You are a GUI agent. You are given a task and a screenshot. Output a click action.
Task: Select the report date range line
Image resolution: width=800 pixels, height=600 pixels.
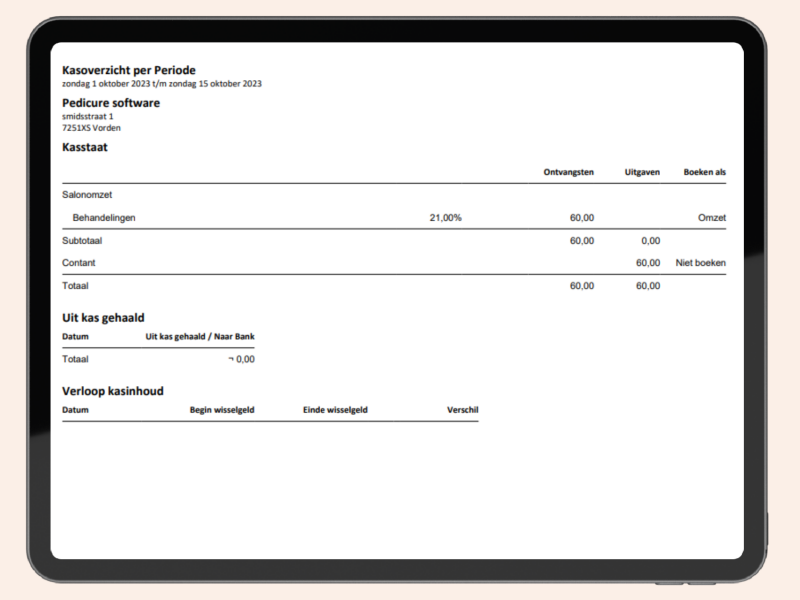(x=161, y=84)
